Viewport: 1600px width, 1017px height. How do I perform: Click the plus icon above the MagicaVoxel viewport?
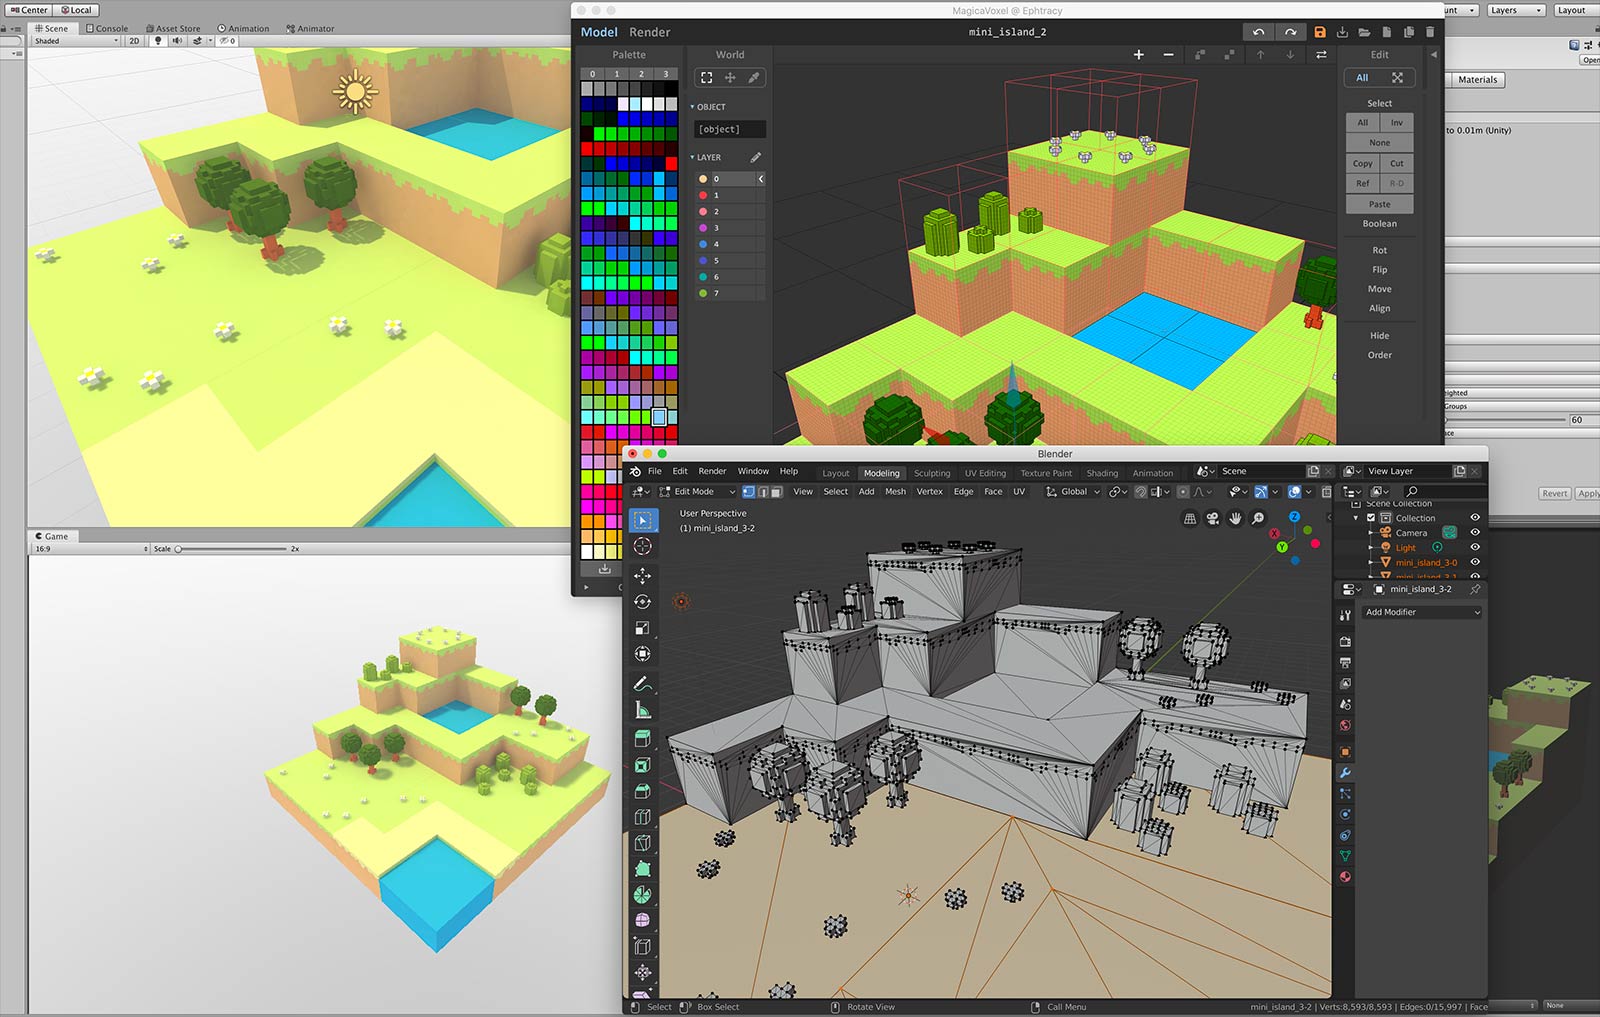(x=1138, y=55)
